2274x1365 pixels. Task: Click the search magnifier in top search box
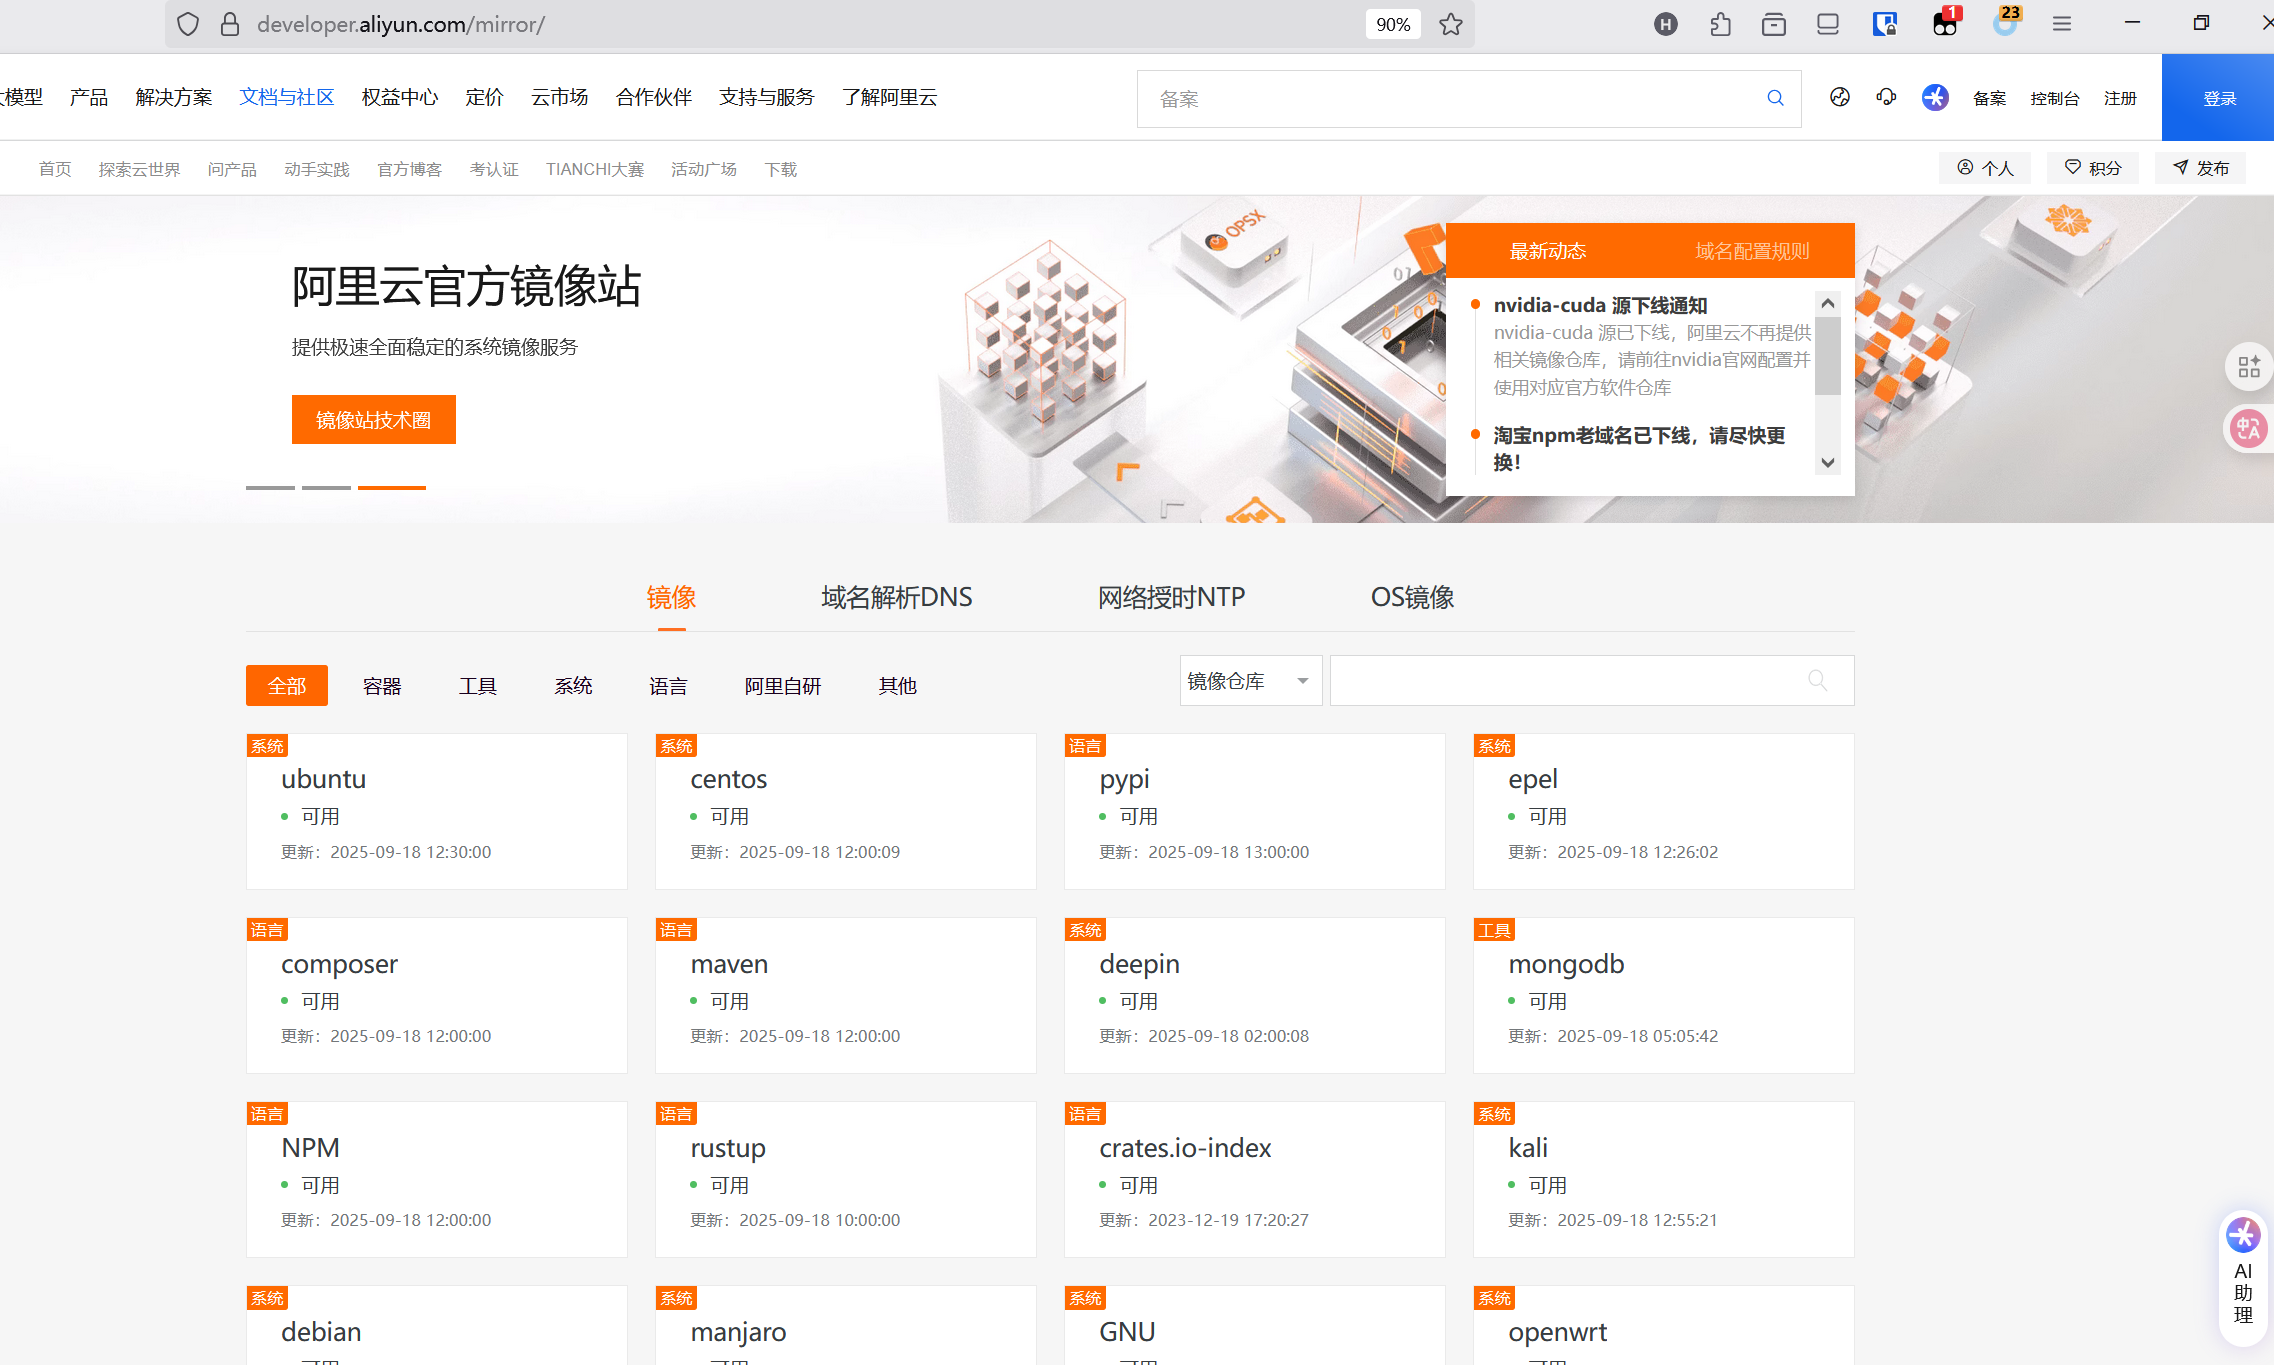(x=1775, y=98)
